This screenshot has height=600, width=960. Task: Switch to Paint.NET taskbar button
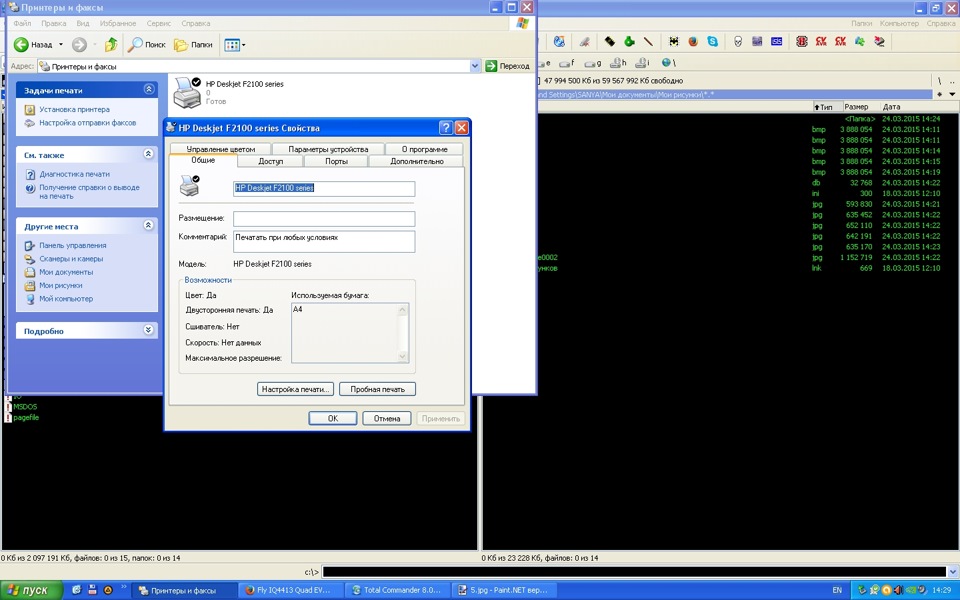506,590
